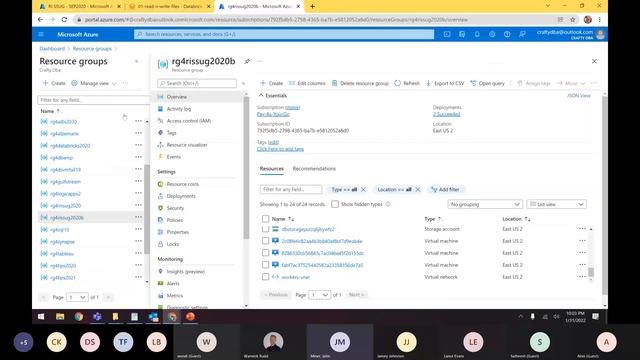Click the resources list scrollbar thumb

[x=591, y=272]
